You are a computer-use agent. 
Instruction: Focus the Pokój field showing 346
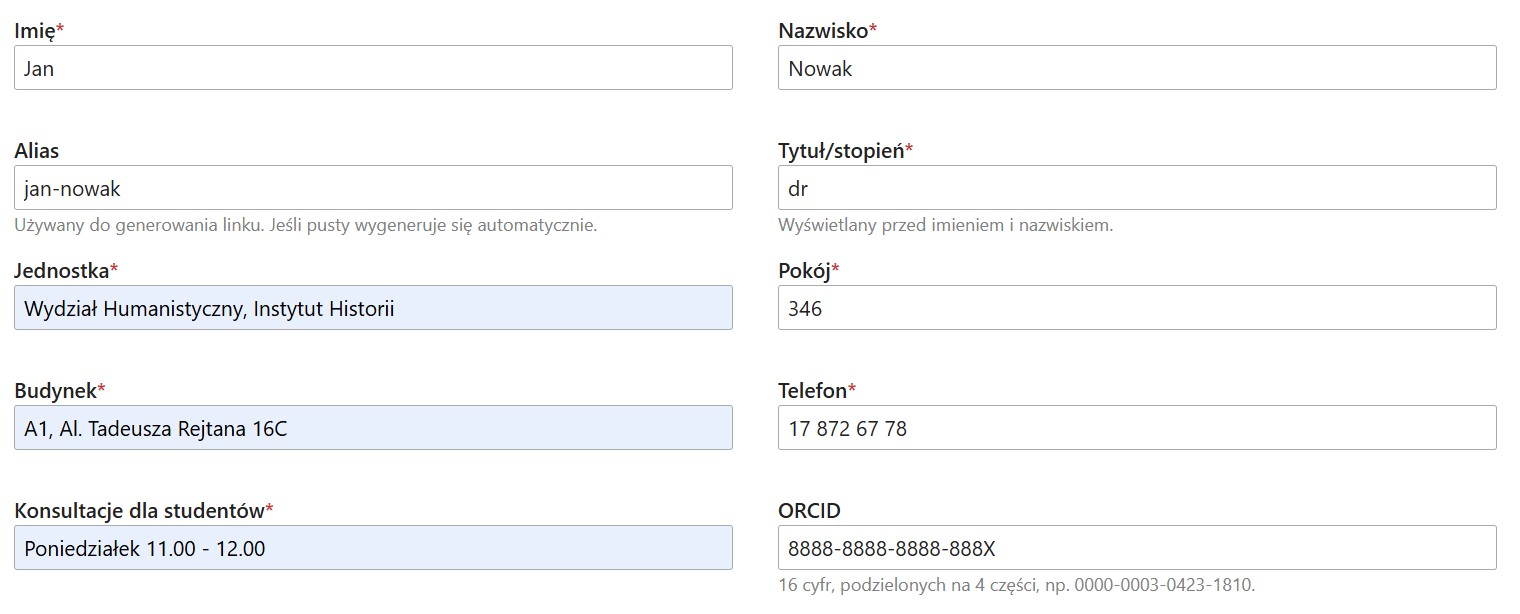coord(1137,308)
